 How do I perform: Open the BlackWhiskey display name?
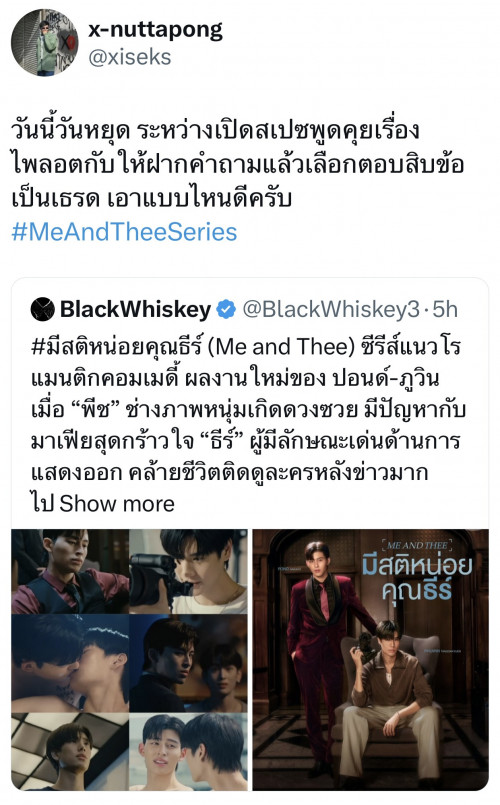click(136, 310)
